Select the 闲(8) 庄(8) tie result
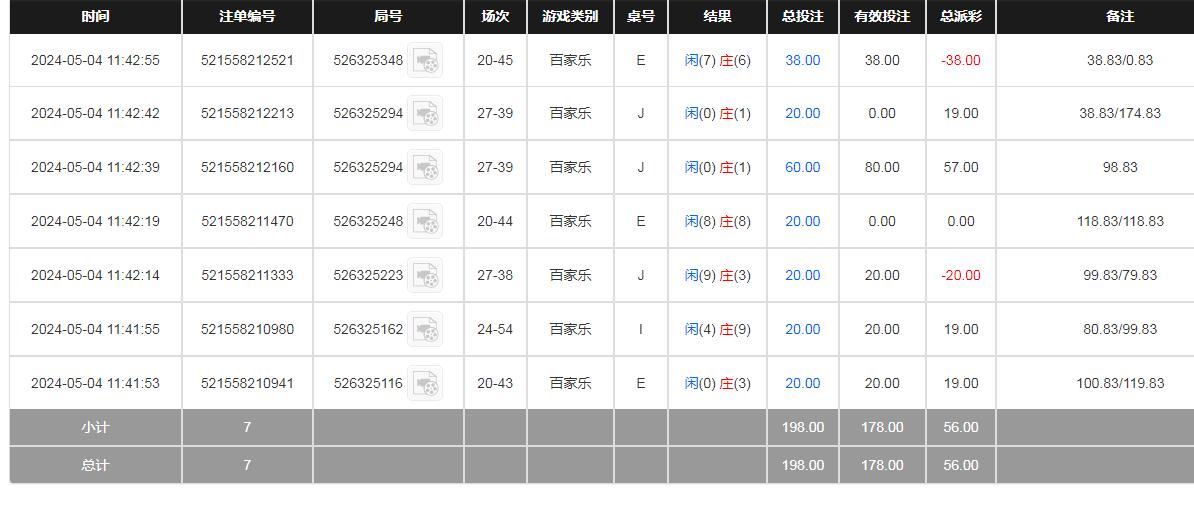 click(717, 222)
